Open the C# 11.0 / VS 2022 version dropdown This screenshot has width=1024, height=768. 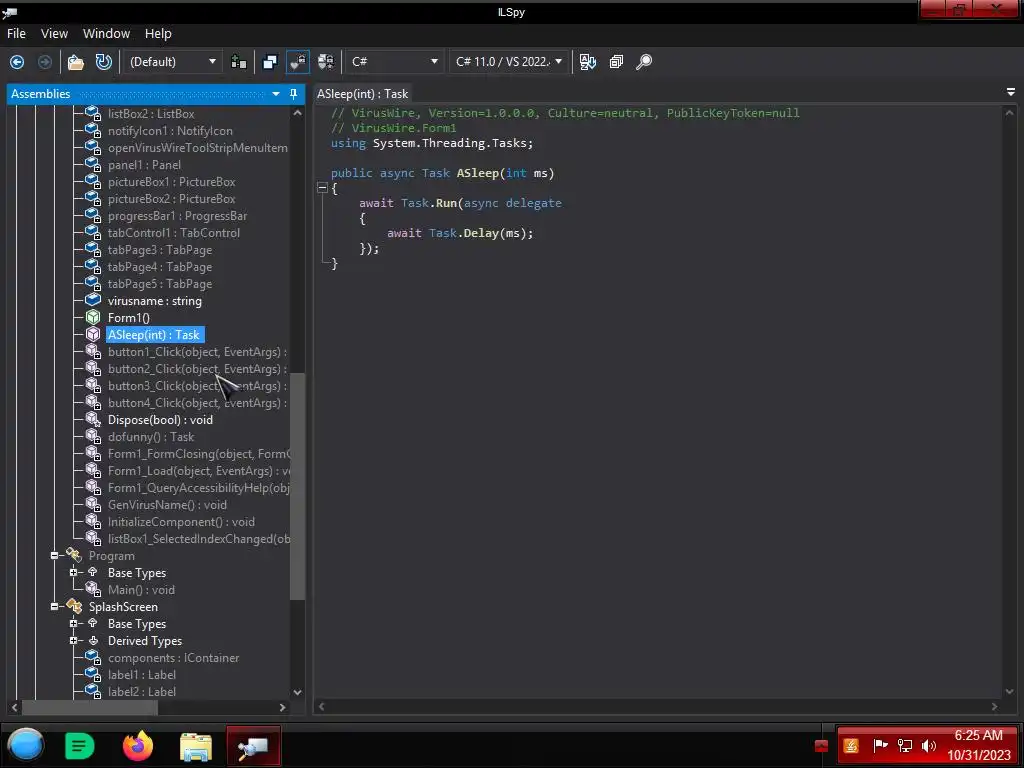(x=509, y=62)
